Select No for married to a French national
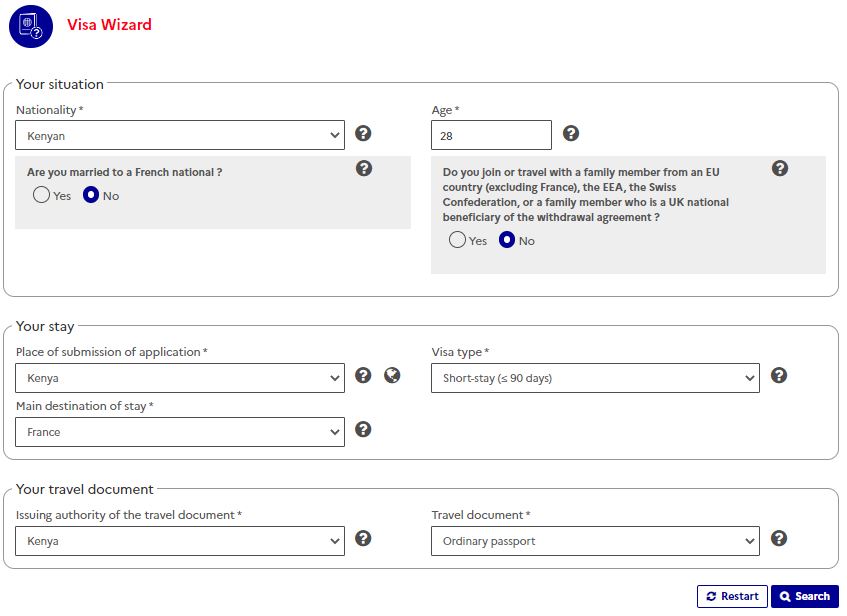847x616 pixels. click(91, 195)
